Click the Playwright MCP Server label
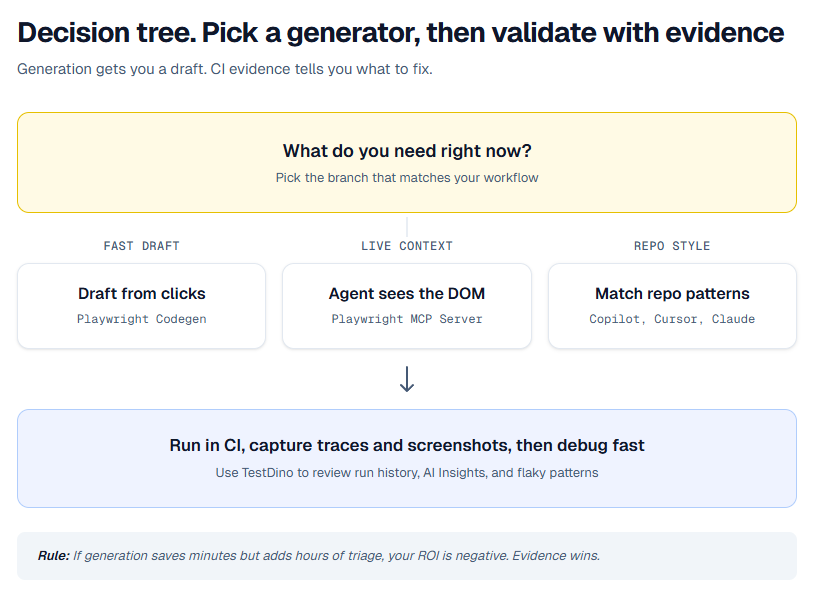Image resolution: width=817 pixels, height=595 pixels. tap(407, 319)
